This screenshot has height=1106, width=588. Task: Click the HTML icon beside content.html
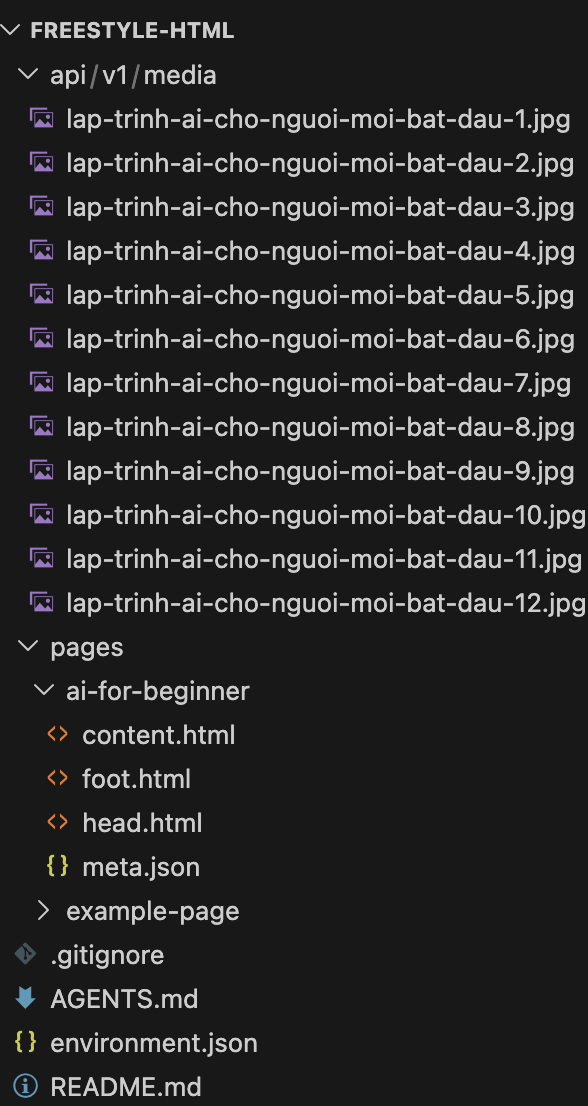point(57,734)
